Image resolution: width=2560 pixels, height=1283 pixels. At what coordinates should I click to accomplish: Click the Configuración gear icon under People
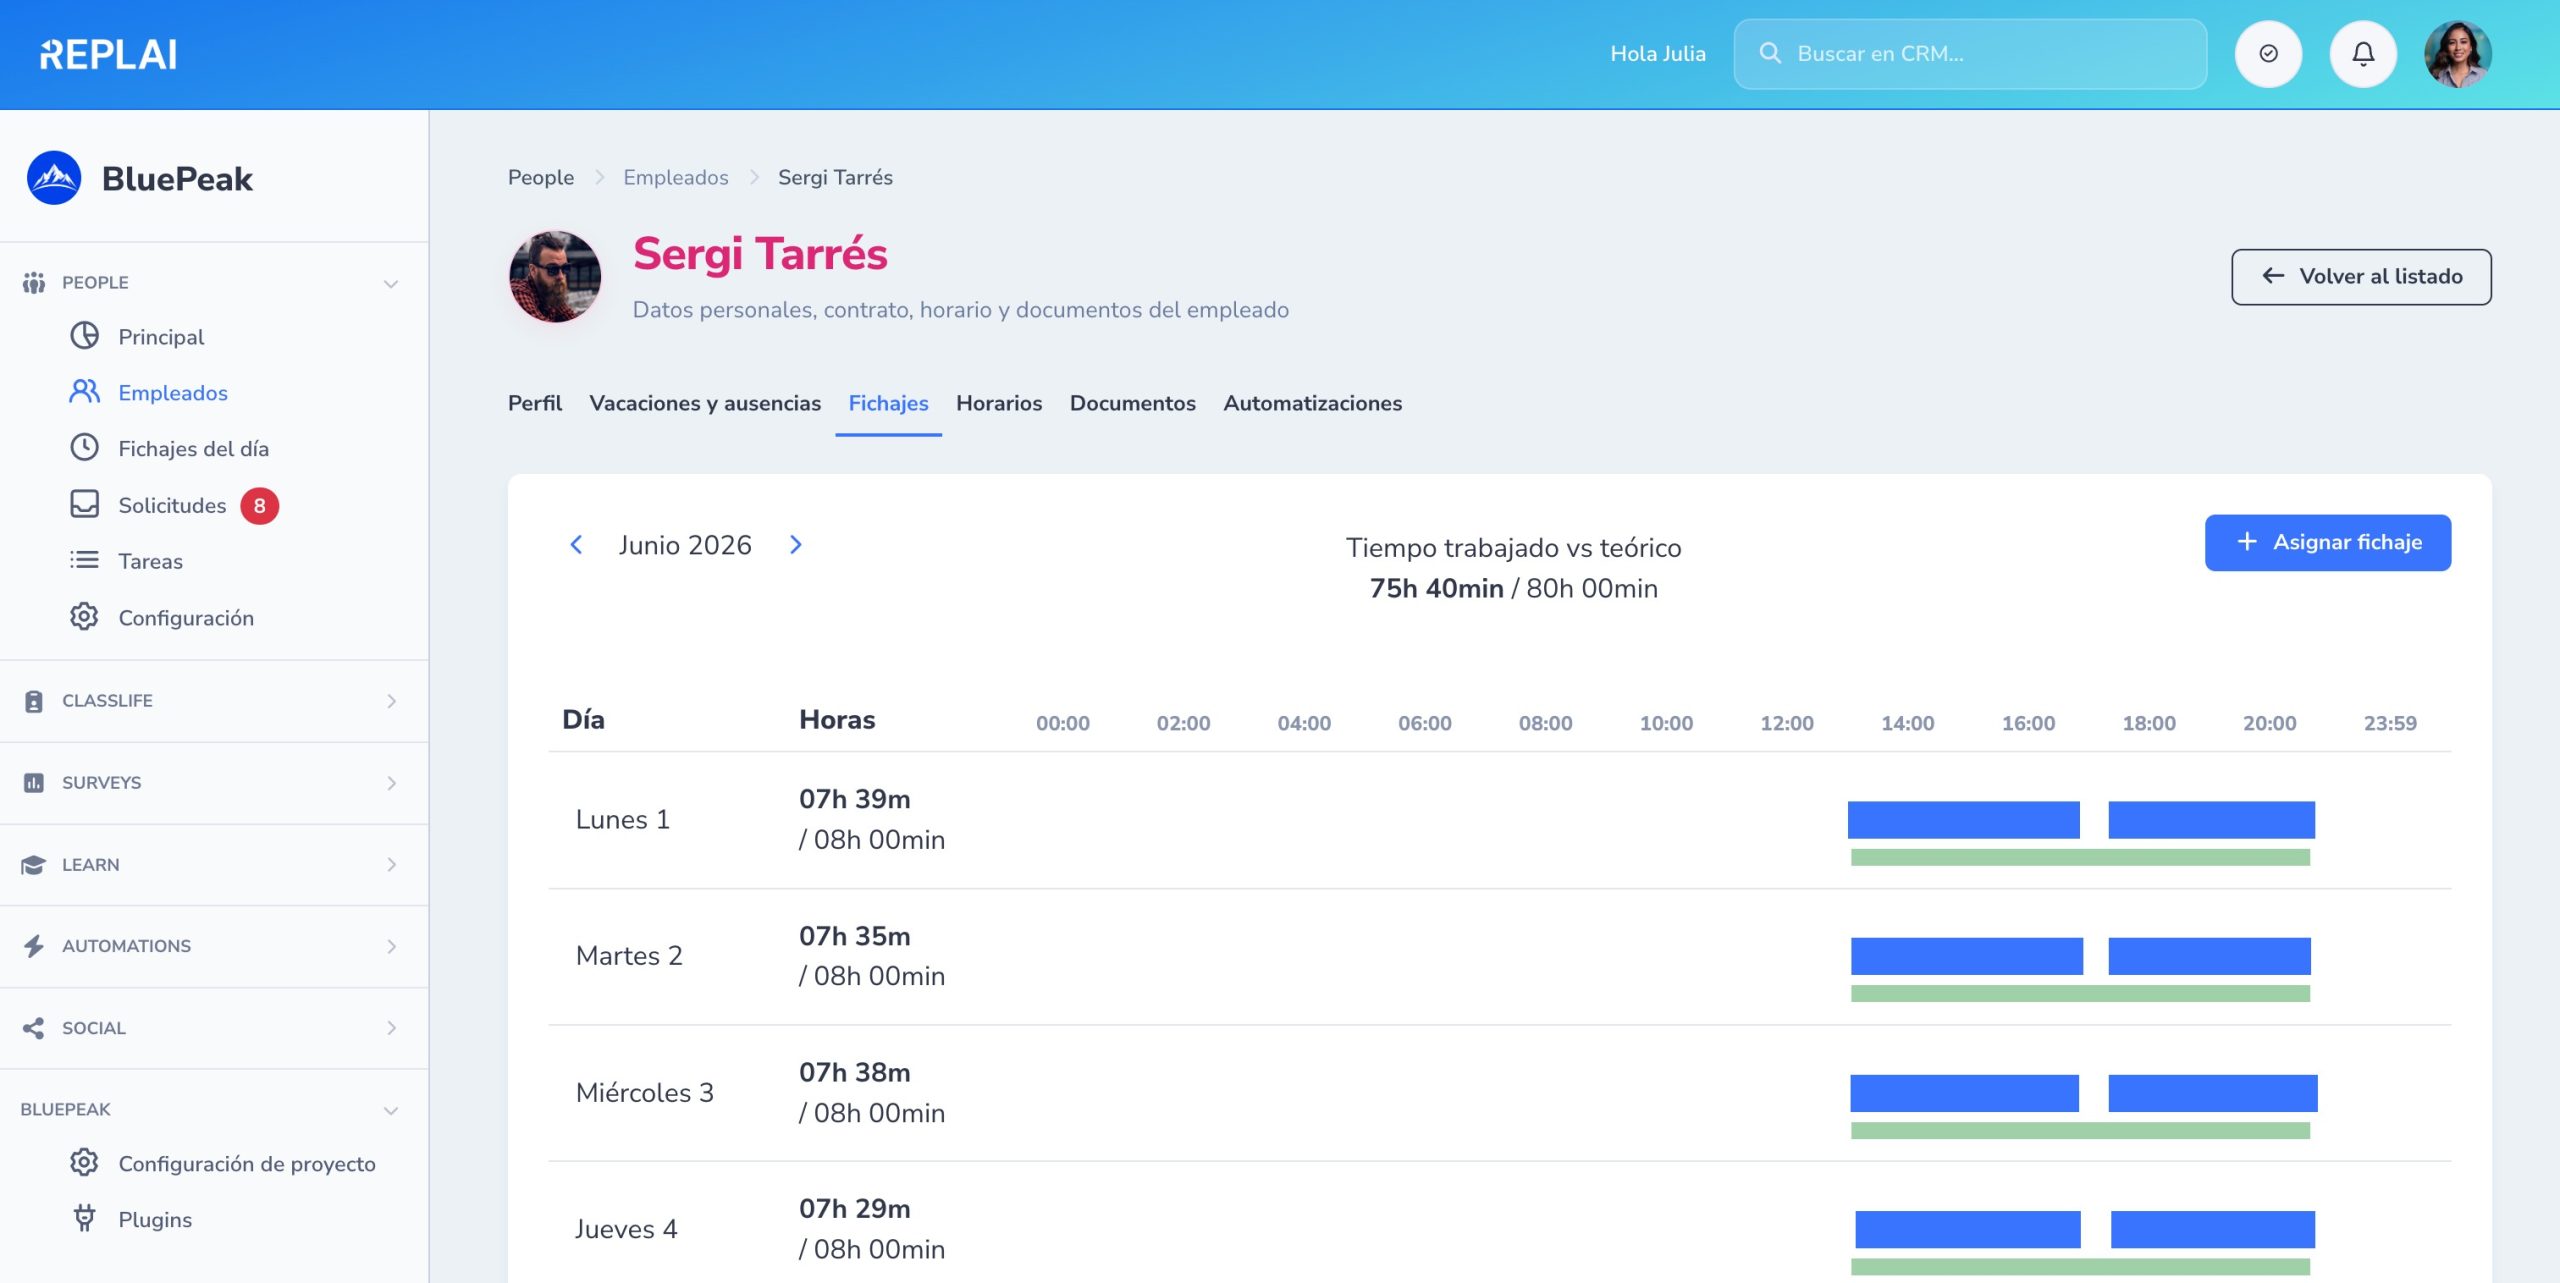(x=84, y=617)
